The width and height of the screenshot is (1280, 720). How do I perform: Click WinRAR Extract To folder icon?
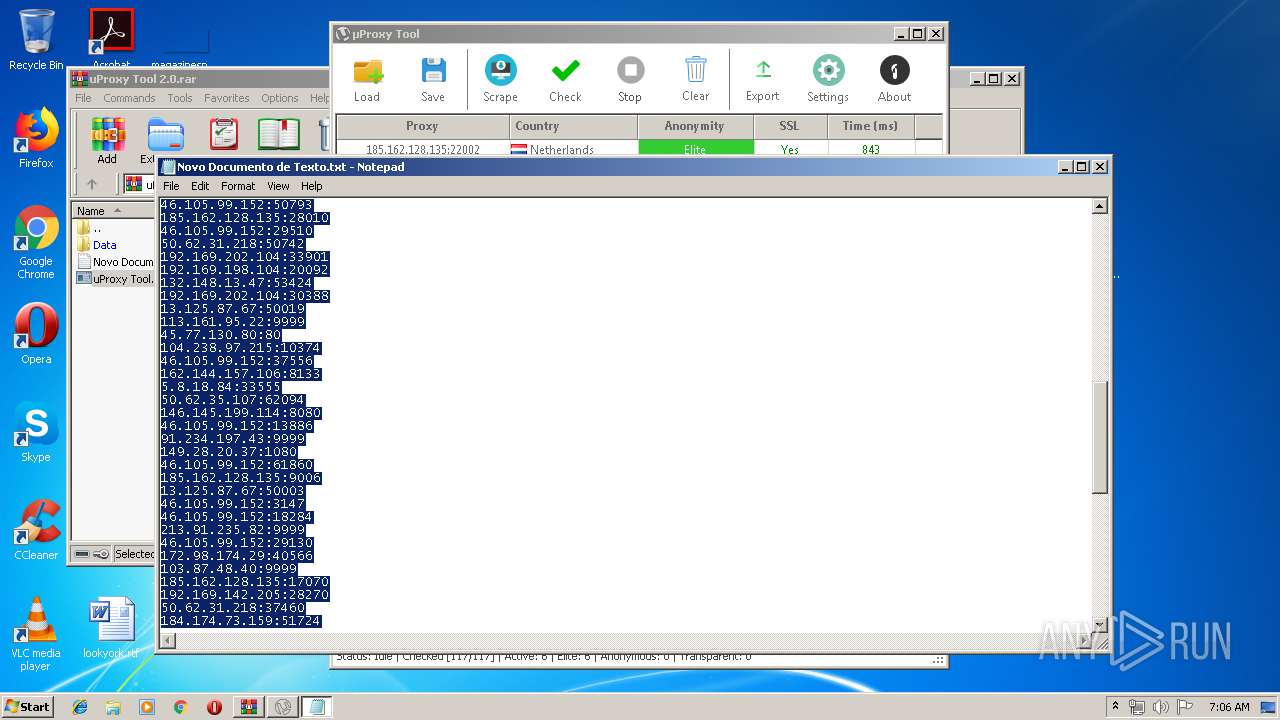tap(165, 134)
